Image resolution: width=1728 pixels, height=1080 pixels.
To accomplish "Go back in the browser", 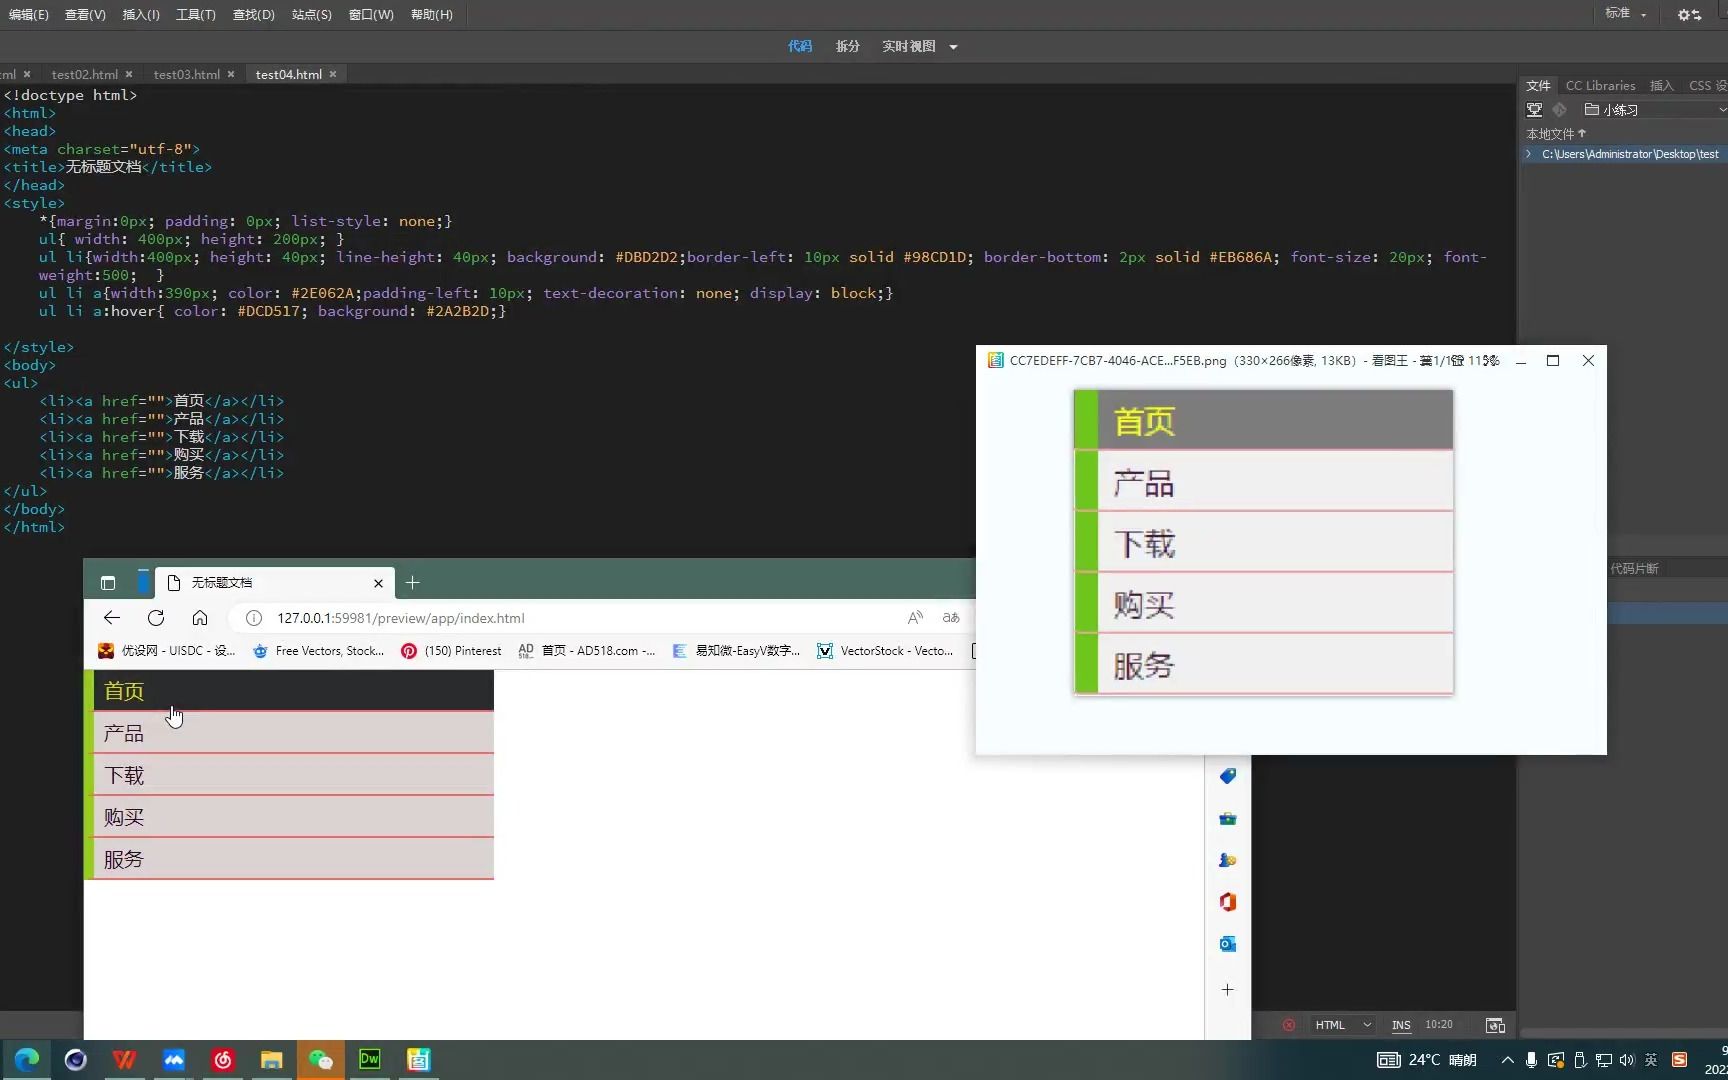I will point(112,618).
